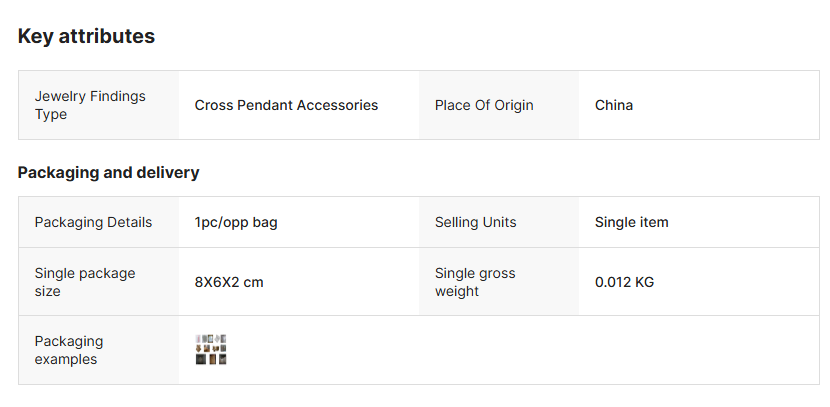The width and height of the screenshot is (830, 407).
Task: Select the Place Of Origin label
Action: click(484, 105)
